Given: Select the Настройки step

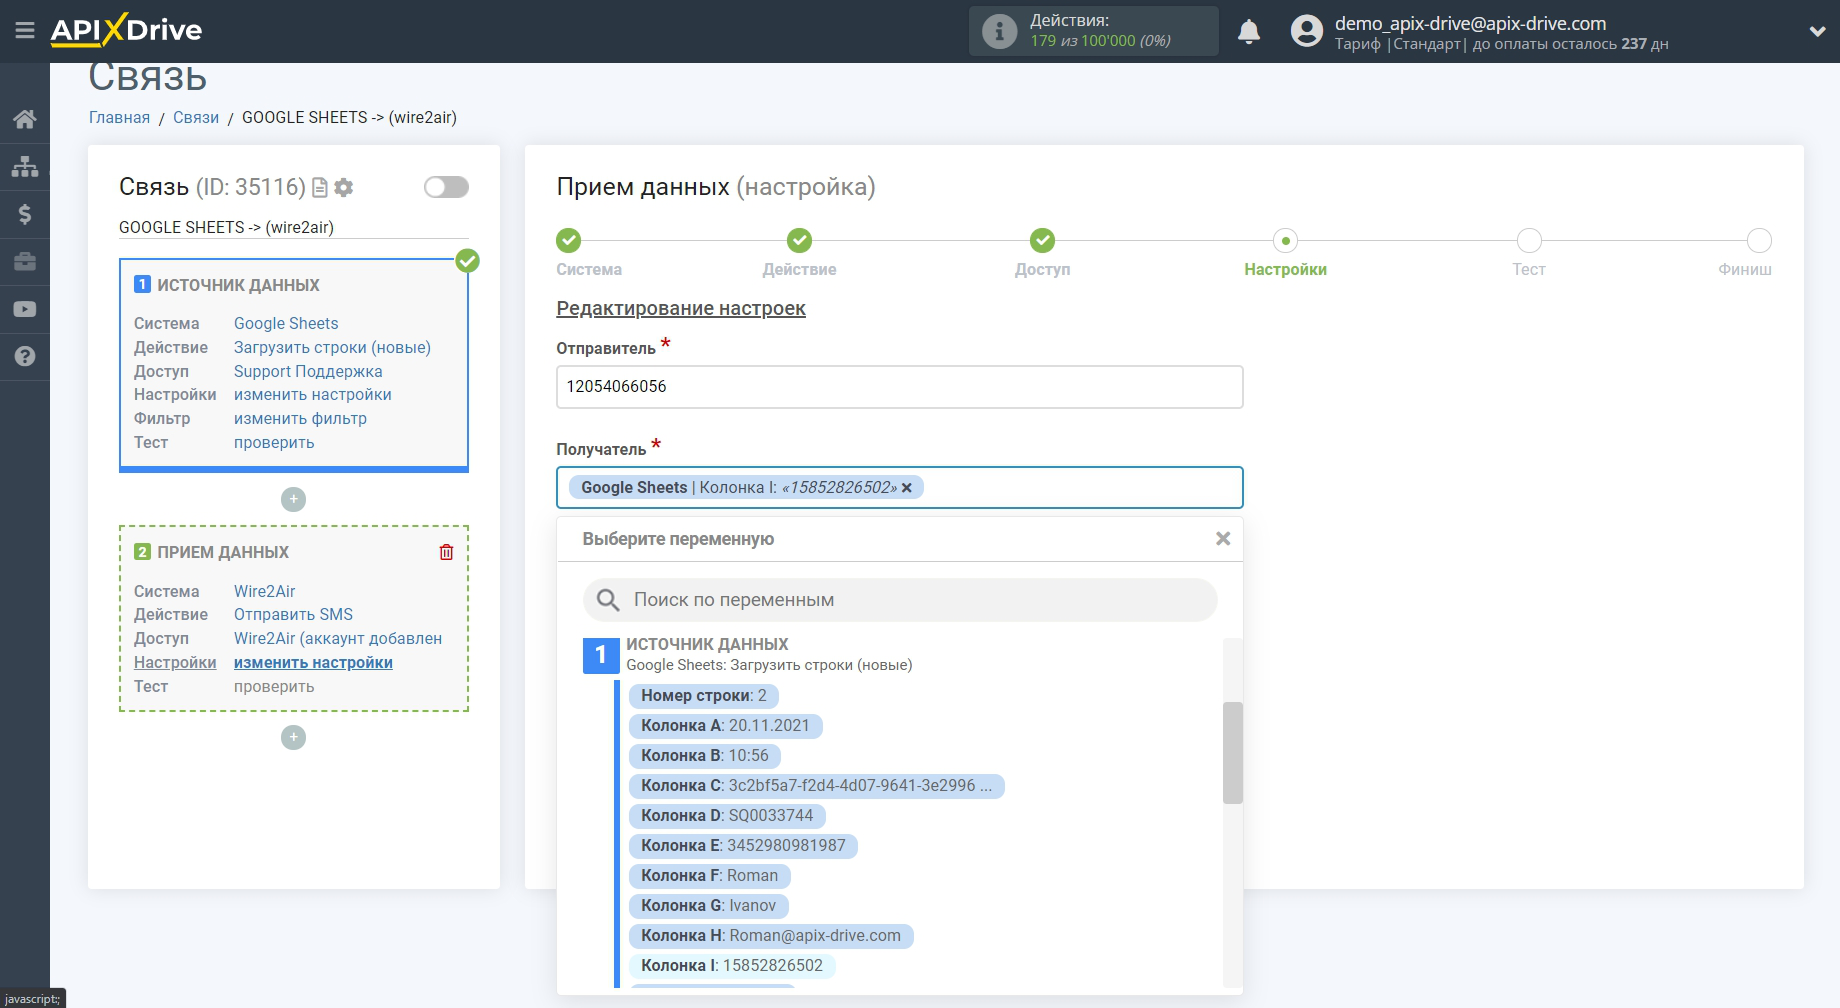Looking at the screenshot, I should point(1285,241).
